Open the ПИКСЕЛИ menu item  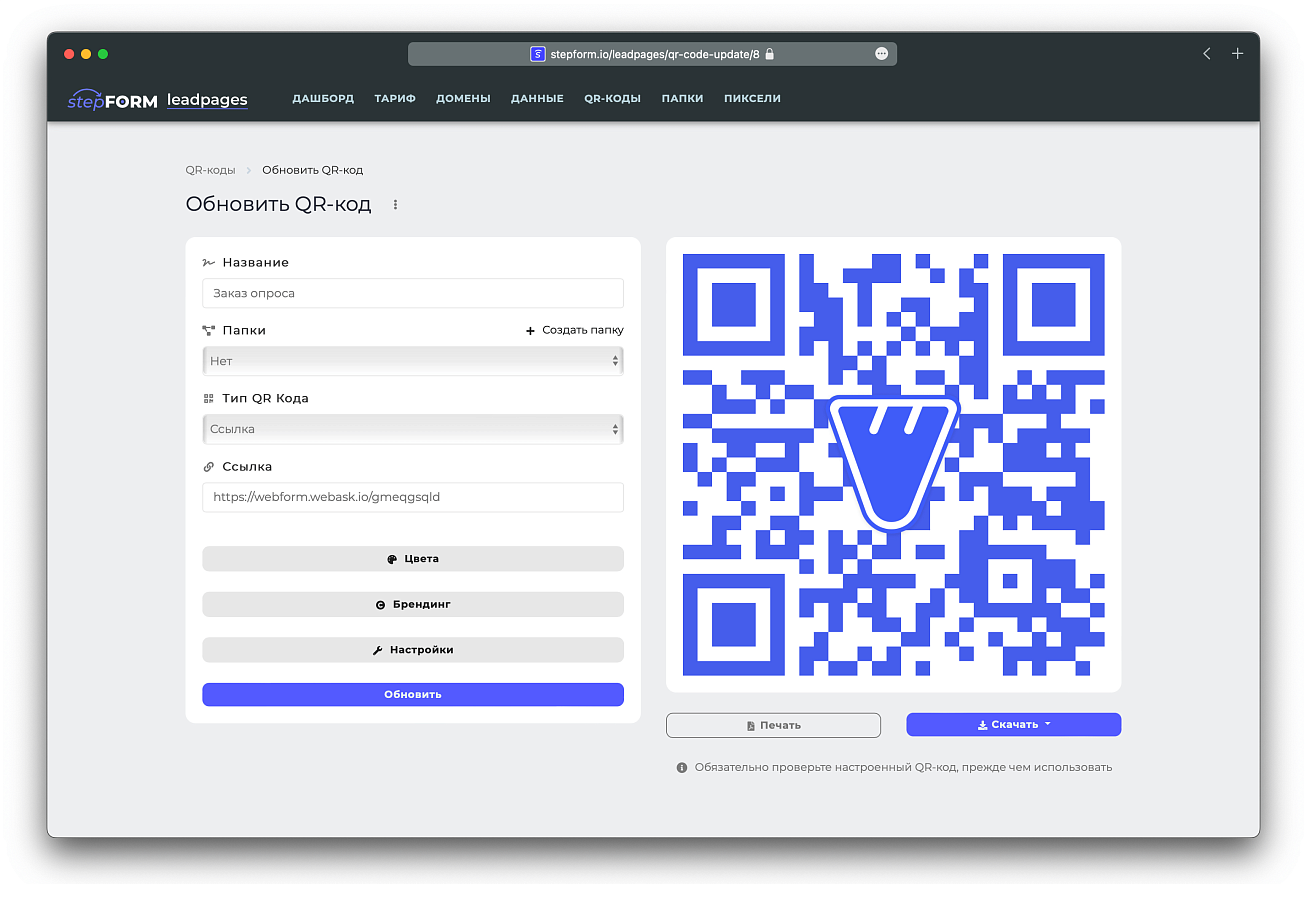click(x=752, y=99)
